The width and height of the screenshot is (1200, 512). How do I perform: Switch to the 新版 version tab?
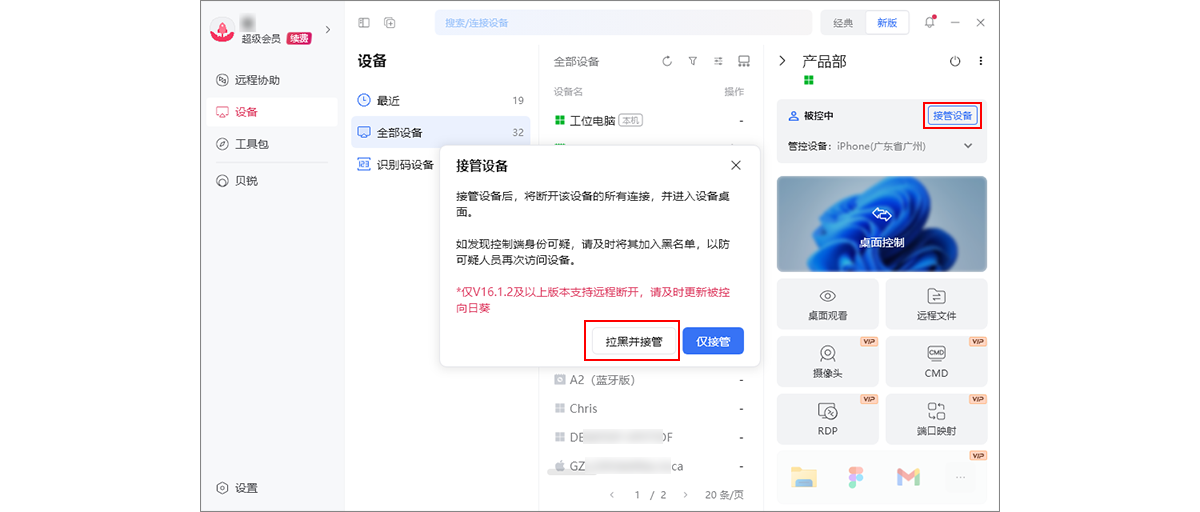tap(888, 22)
